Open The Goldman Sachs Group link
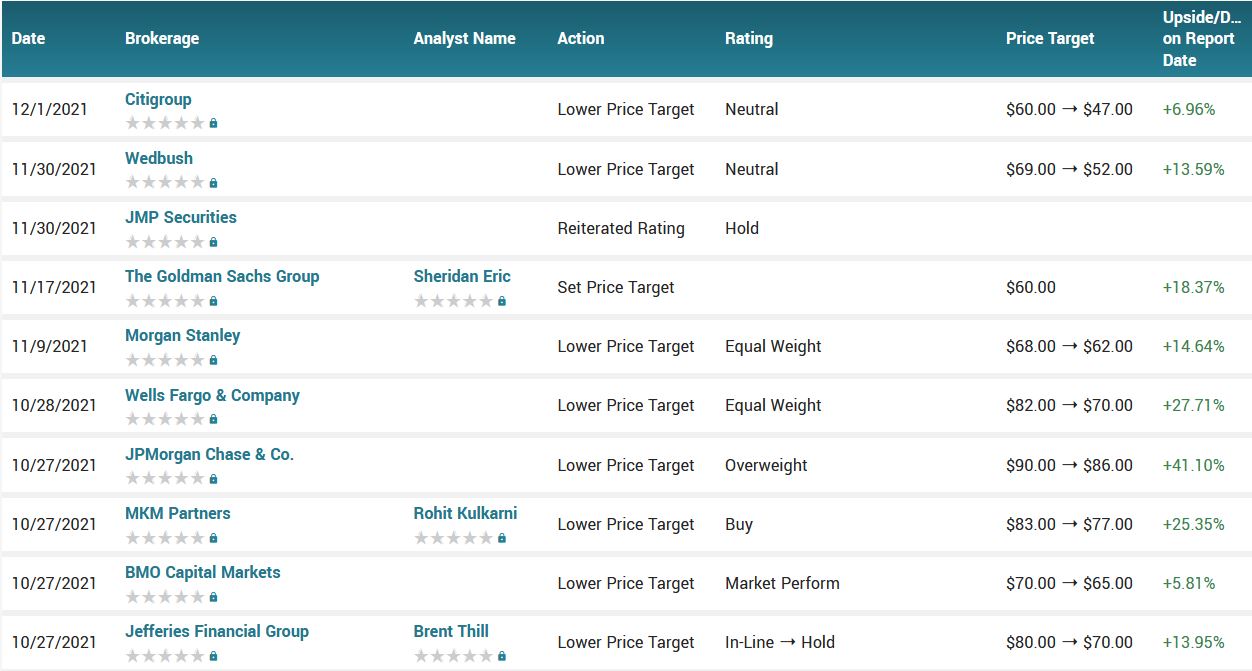The image size is (1252, 671). point(222,276)
